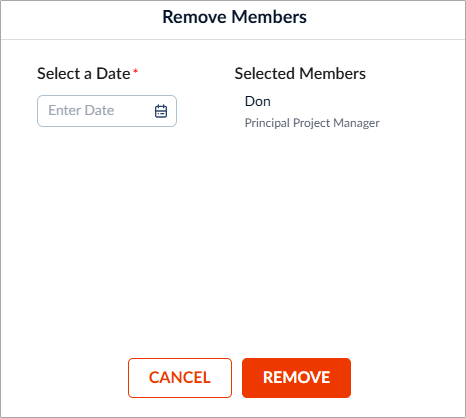This screenshot has height=418, width=466.
Task: Cancel the Remove Members dialog
Action: [x=180, y=378]
